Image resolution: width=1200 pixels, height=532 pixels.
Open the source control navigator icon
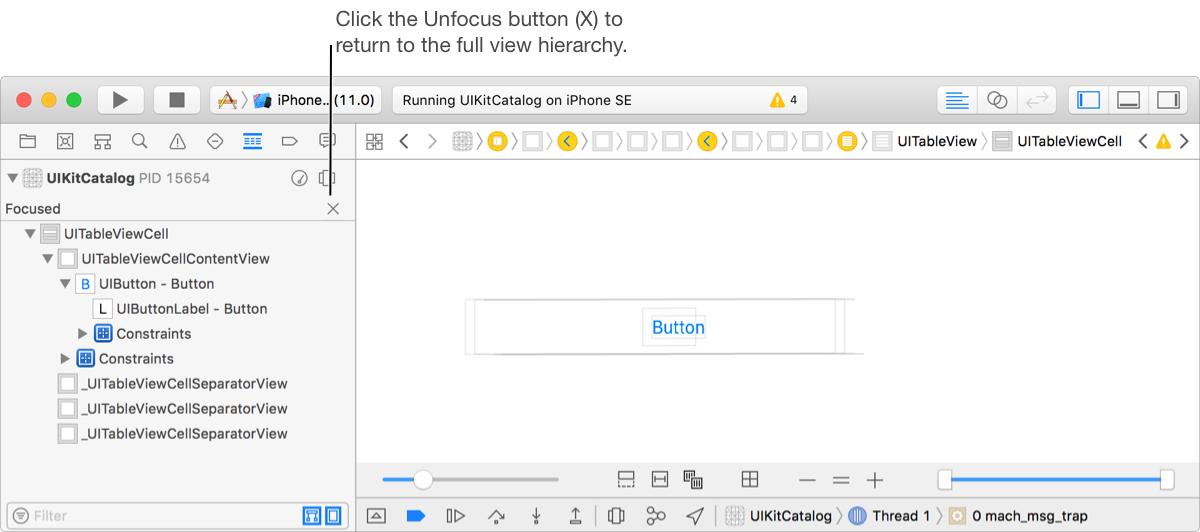pos(65,141)
